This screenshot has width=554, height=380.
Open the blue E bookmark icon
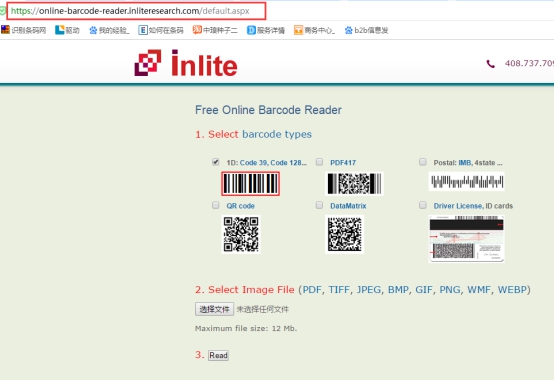pos(143,30)
